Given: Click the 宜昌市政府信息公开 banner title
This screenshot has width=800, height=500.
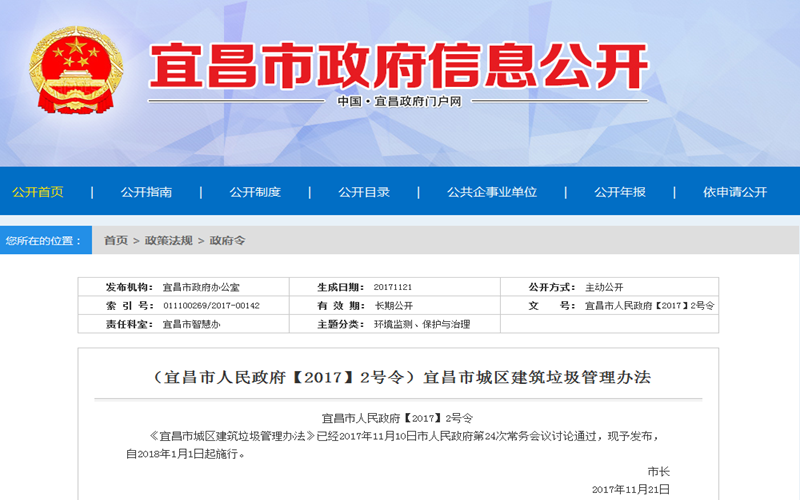Looking at the screenshot, I should click(x=399, y=66).
